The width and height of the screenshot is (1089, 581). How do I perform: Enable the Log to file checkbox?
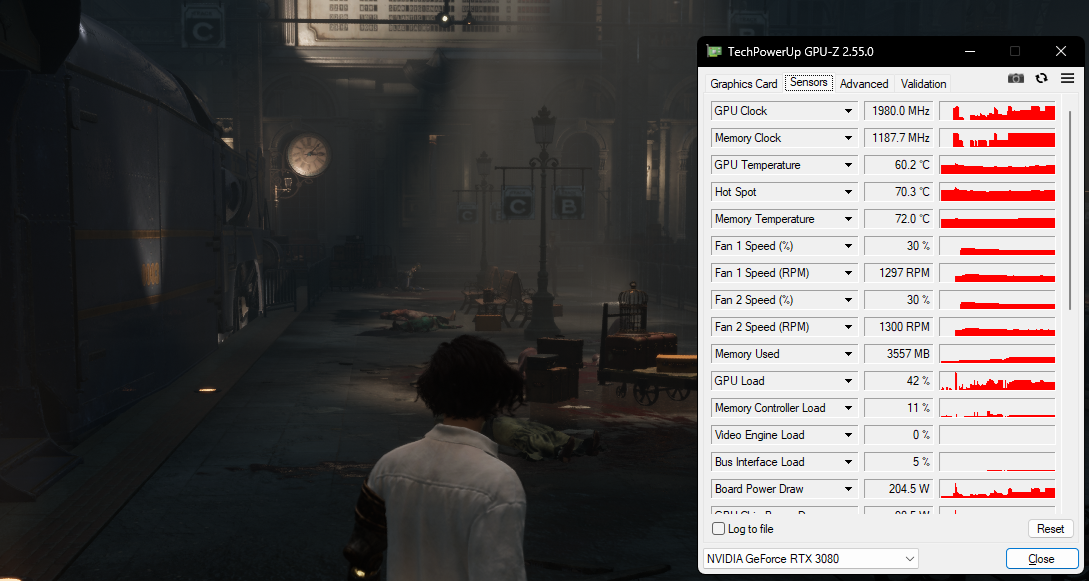coord(719,529)
